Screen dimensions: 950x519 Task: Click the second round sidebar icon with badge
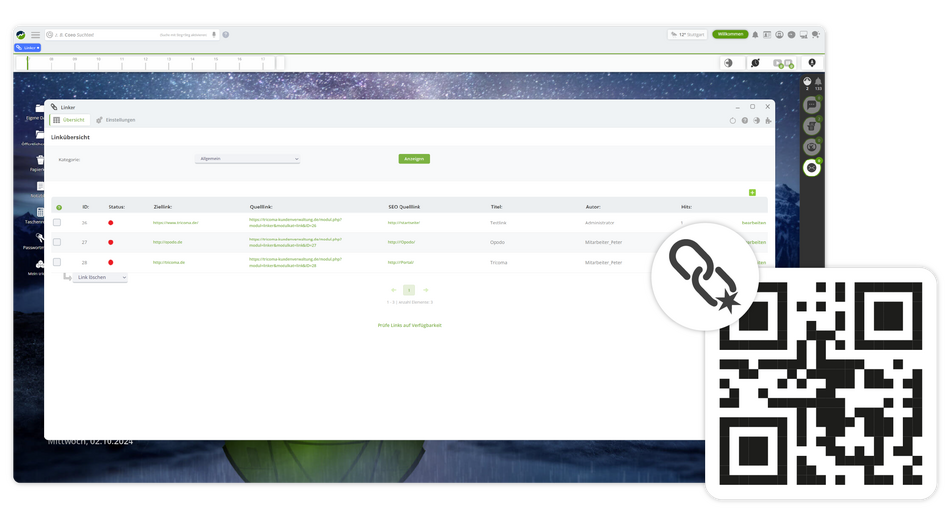(x=812, y=126)
